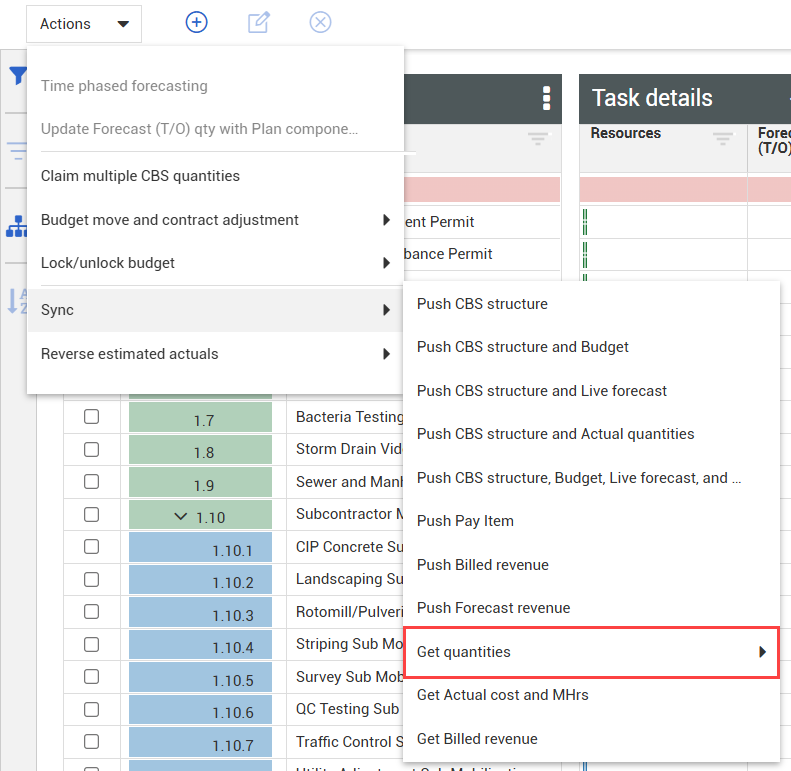The image size is (791, 771).
Task: Expand the Get quantities submenu
Action: pos(590,652)
